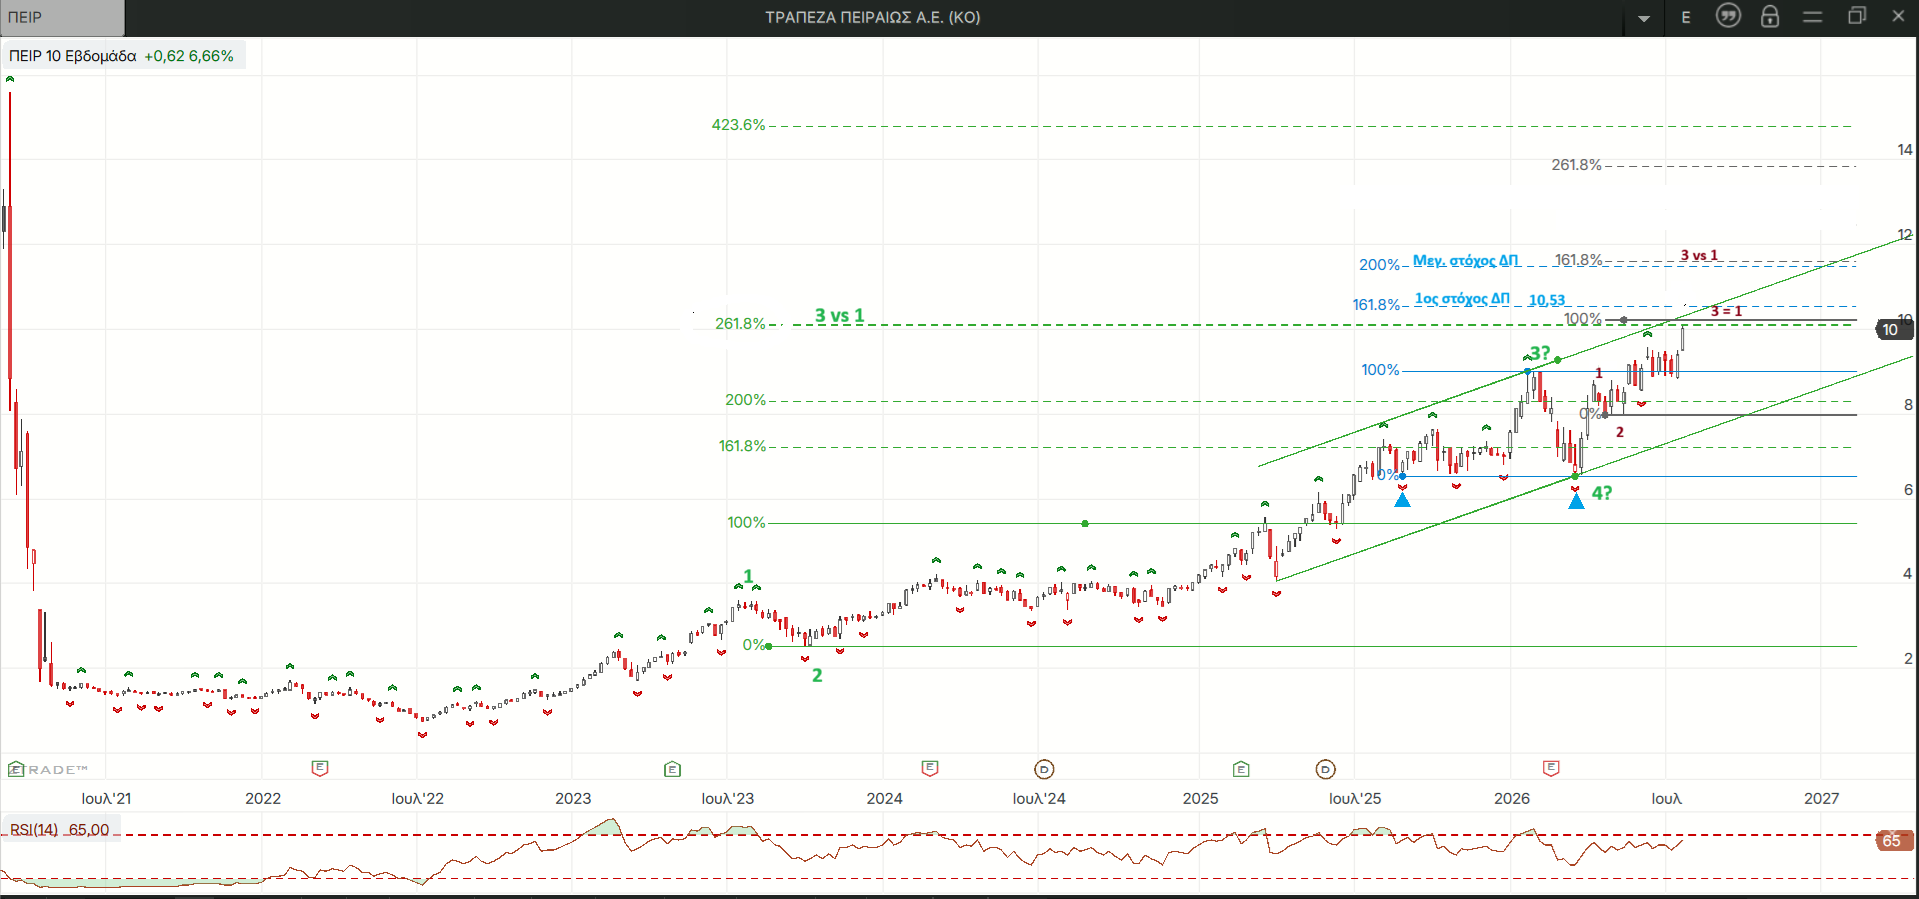Image resolution: width=1919 pixels, height=899 pixels.
Task: Click price level 2 on price axis
Action: coord(1908,659)
